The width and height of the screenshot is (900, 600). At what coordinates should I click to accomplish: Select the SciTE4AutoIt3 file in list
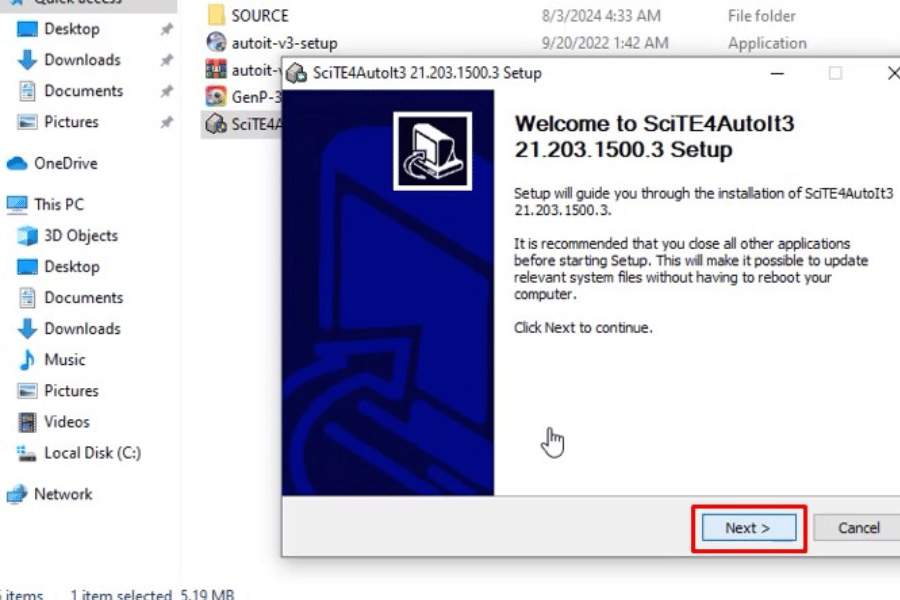[240, 124]
